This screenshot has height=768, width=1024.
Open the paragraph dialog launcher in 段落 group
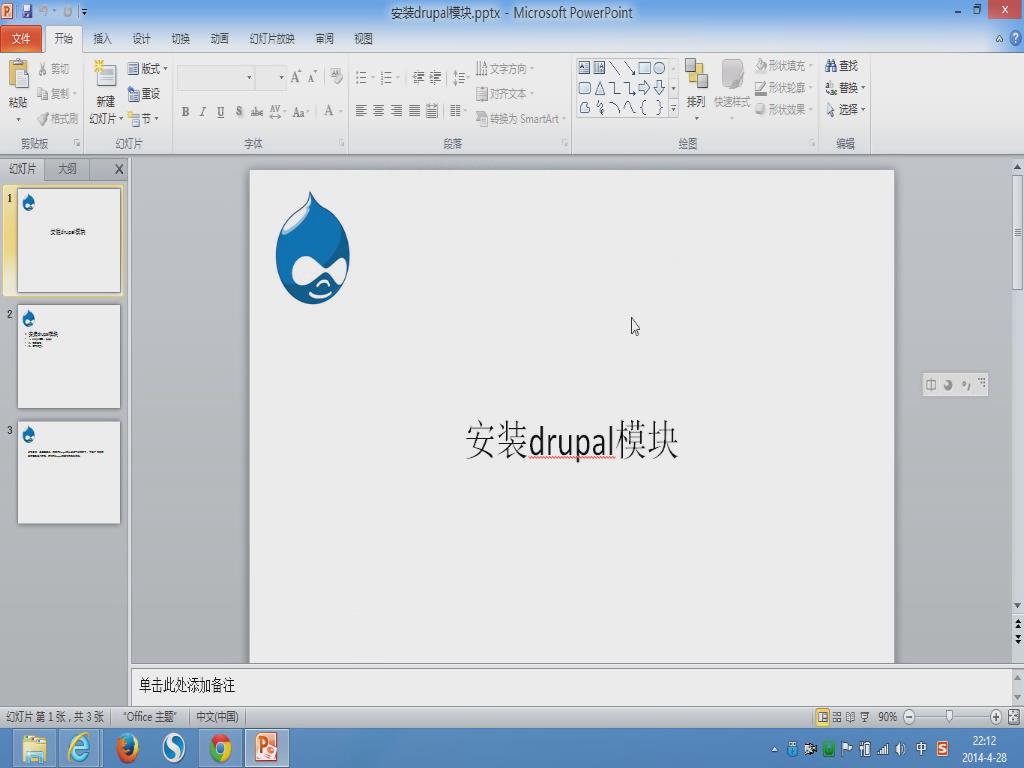click(x=565, y=142)
